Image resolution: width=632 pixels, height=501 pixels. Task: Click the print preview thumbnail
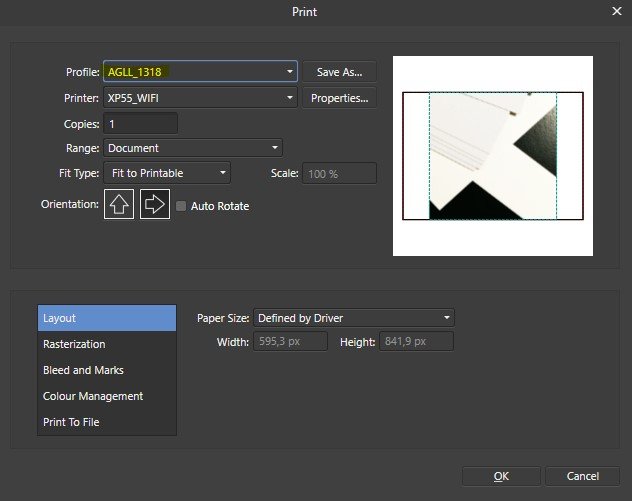coord(493,156)
